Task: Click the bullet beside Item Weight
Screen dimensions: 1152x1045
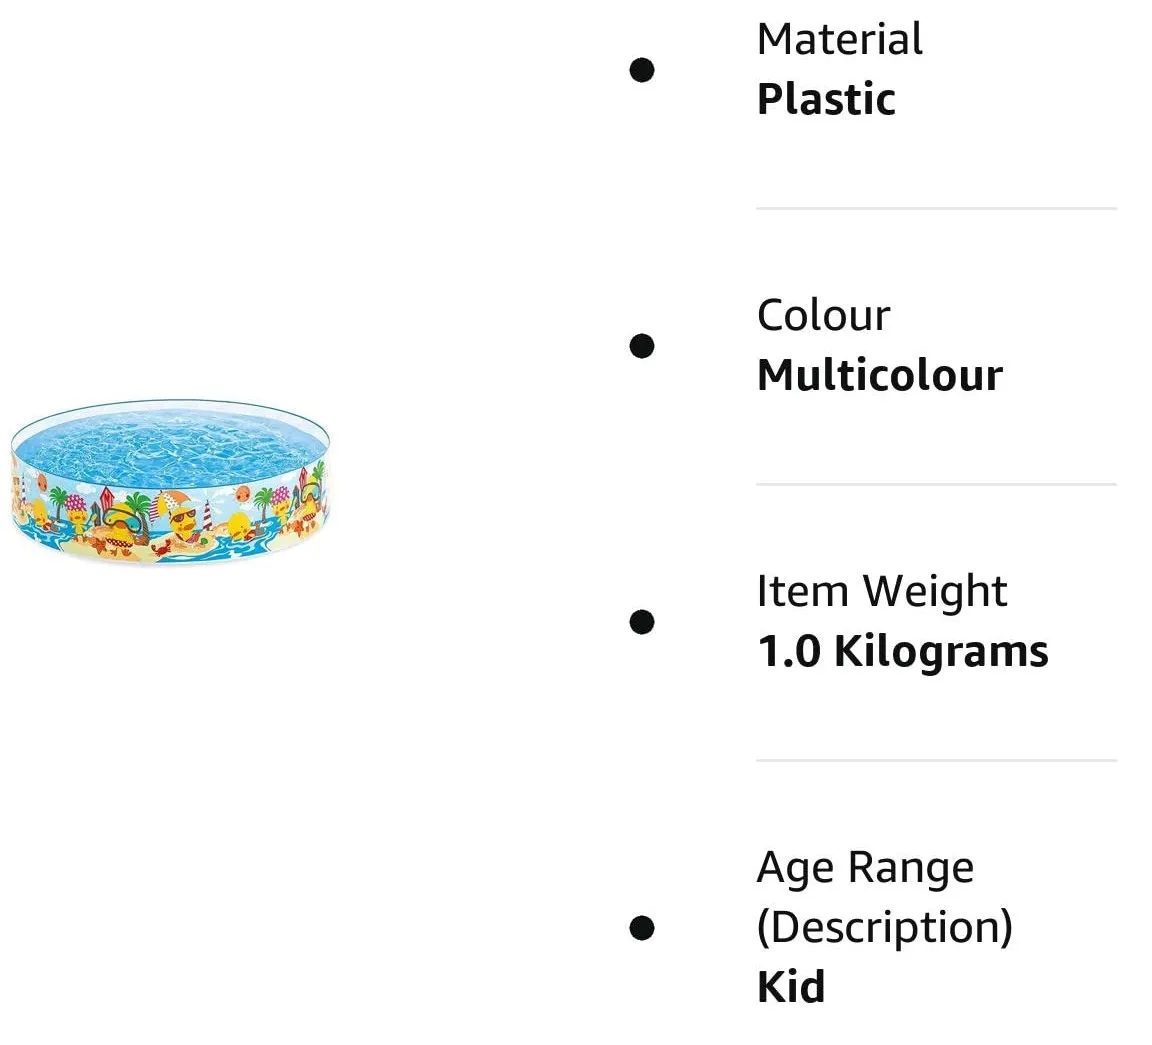Action: tap(642, 622)
